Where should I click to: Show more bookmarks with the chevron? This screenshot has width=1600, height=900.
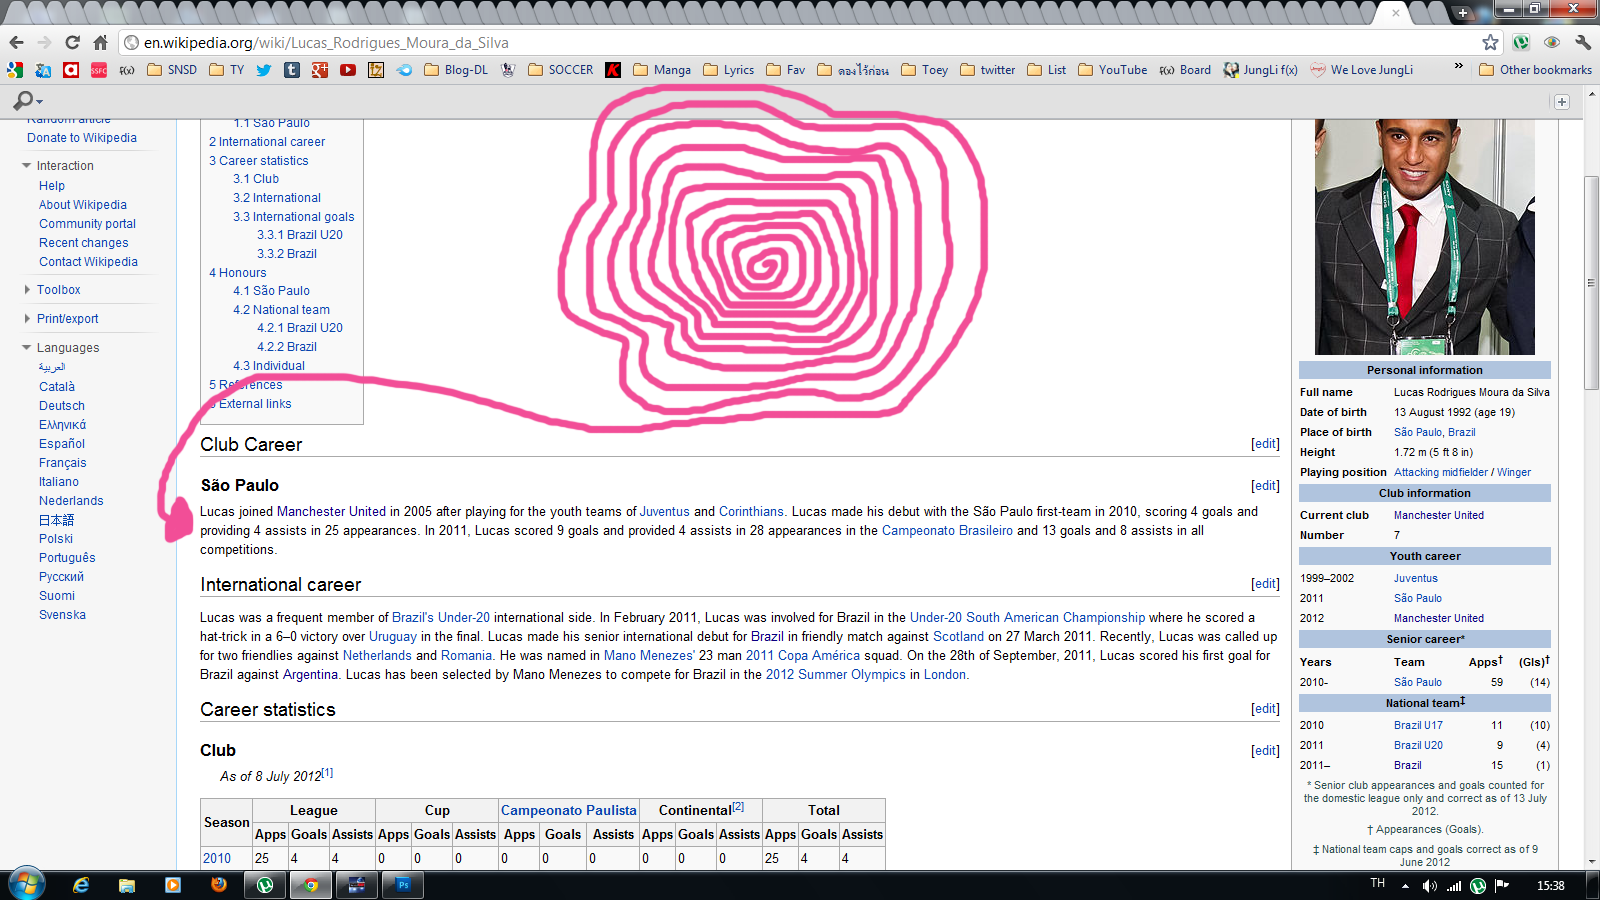1459,67
